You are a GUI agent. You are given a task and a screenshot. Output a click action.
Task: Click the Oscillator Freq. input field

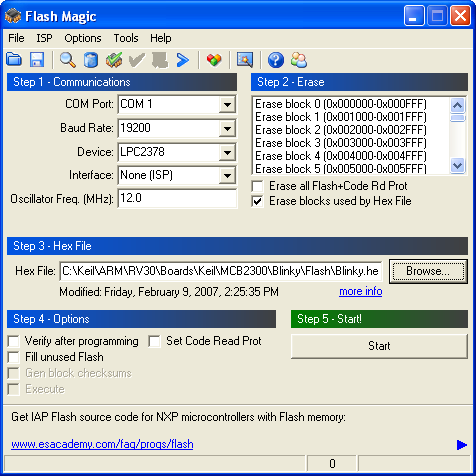click(x=177, y=198)
